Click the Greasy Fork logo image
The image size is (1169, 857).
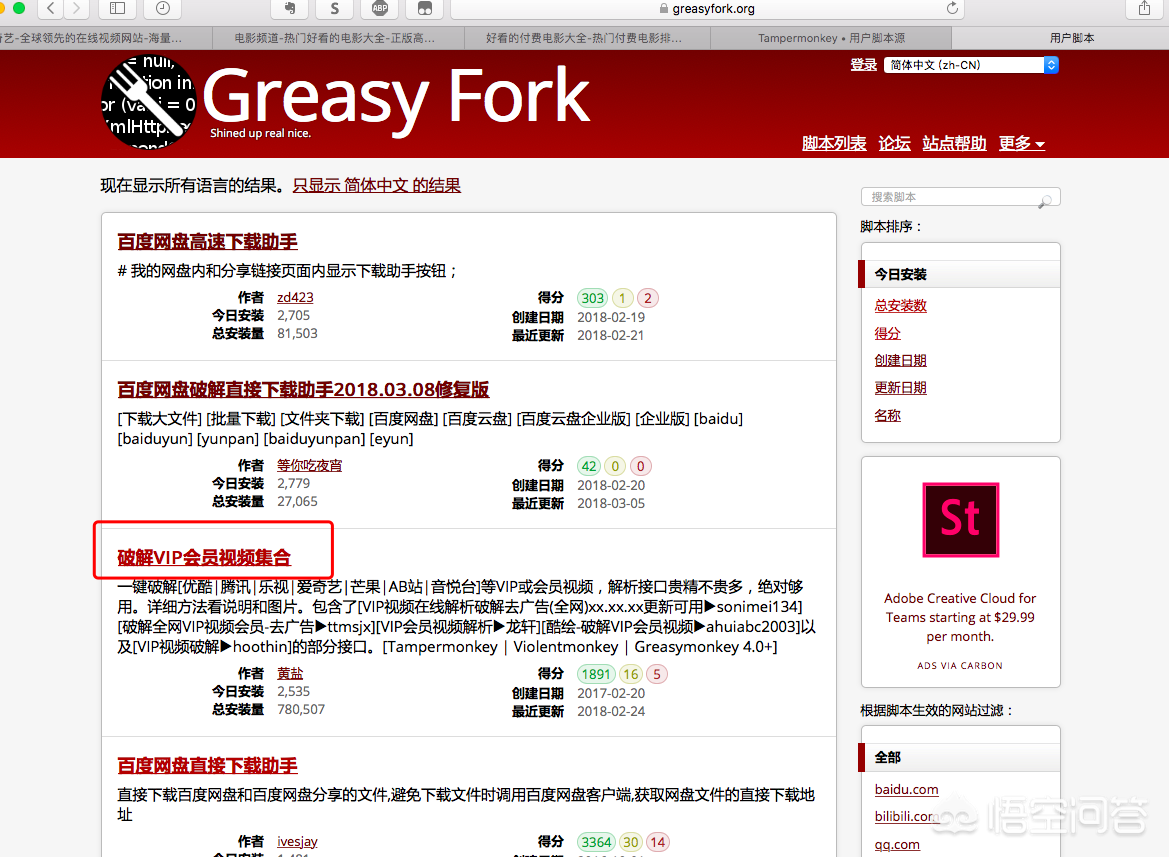150,100
